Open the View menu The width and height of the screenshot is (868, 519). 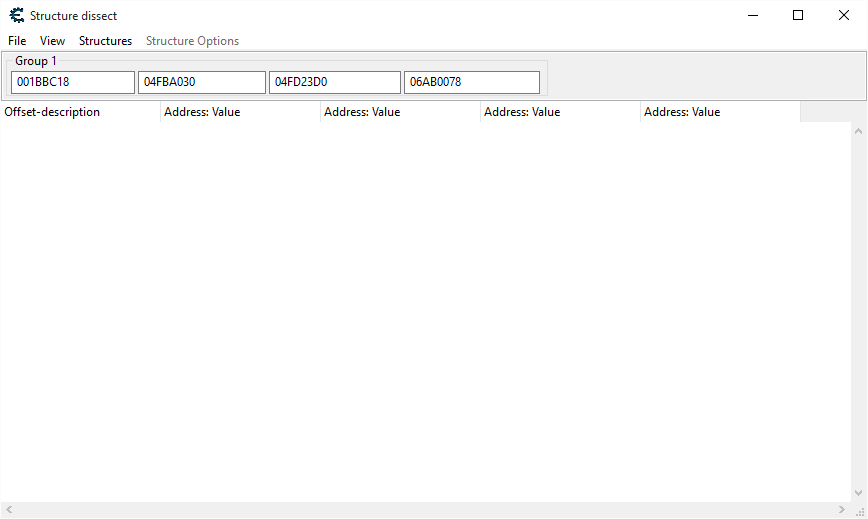coord(52,41)
